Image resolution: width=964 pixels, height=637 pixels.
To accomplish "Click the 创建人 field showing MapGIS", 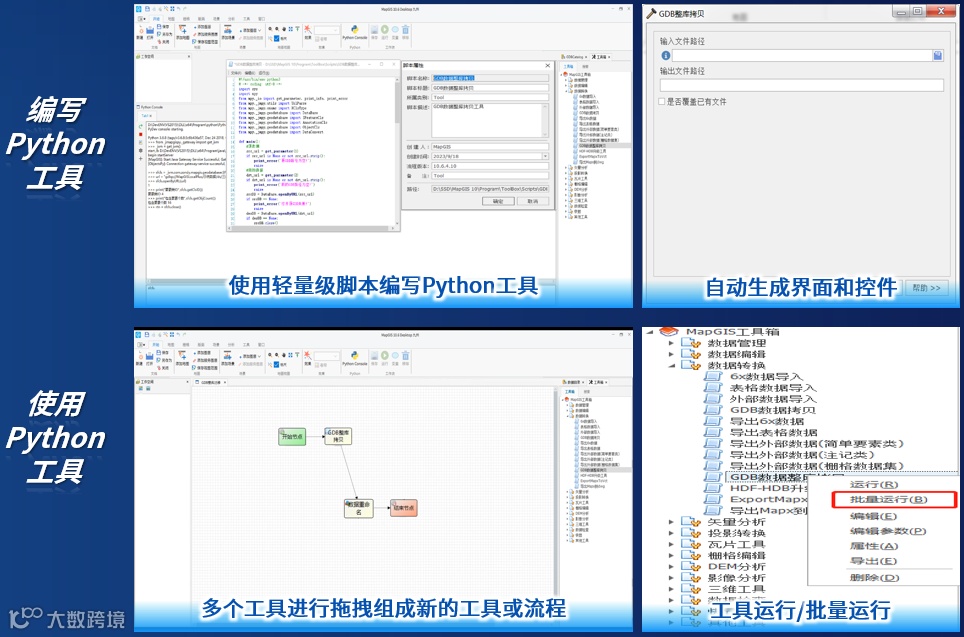I will [489, 146].
